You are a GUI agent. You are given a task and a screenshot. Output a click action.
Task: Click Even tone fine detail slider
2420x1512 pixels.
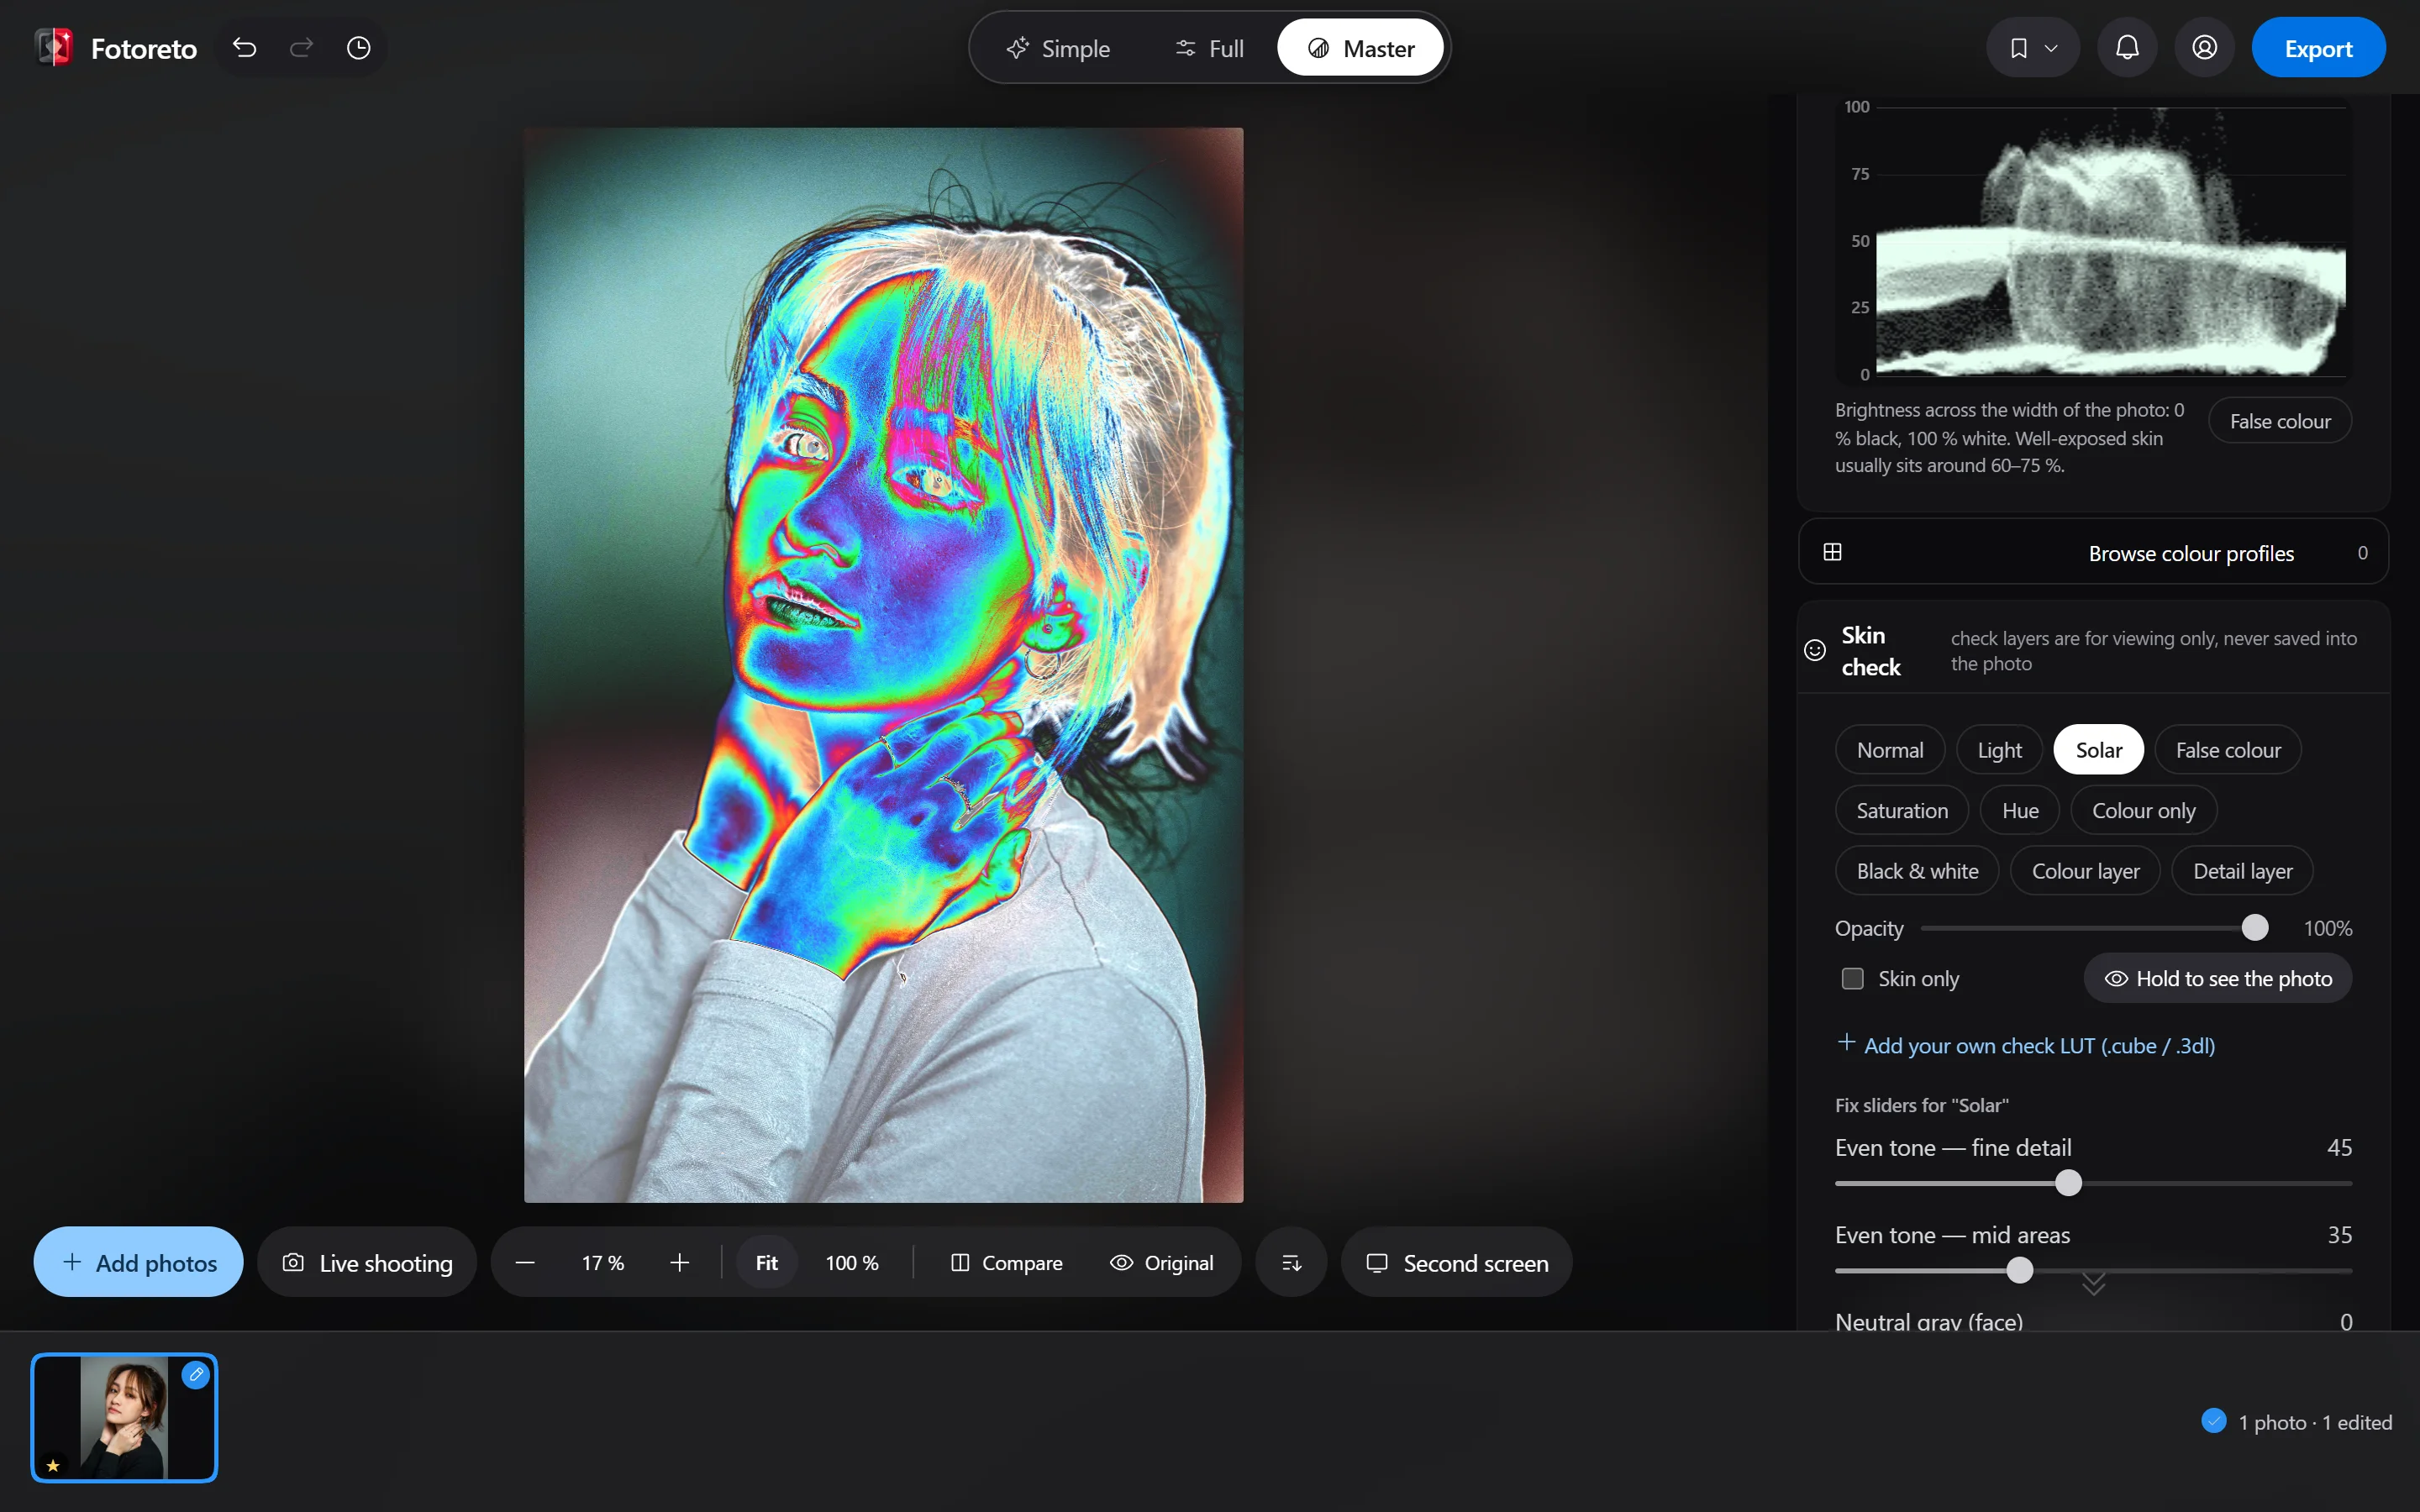tap(2093, 1183)
